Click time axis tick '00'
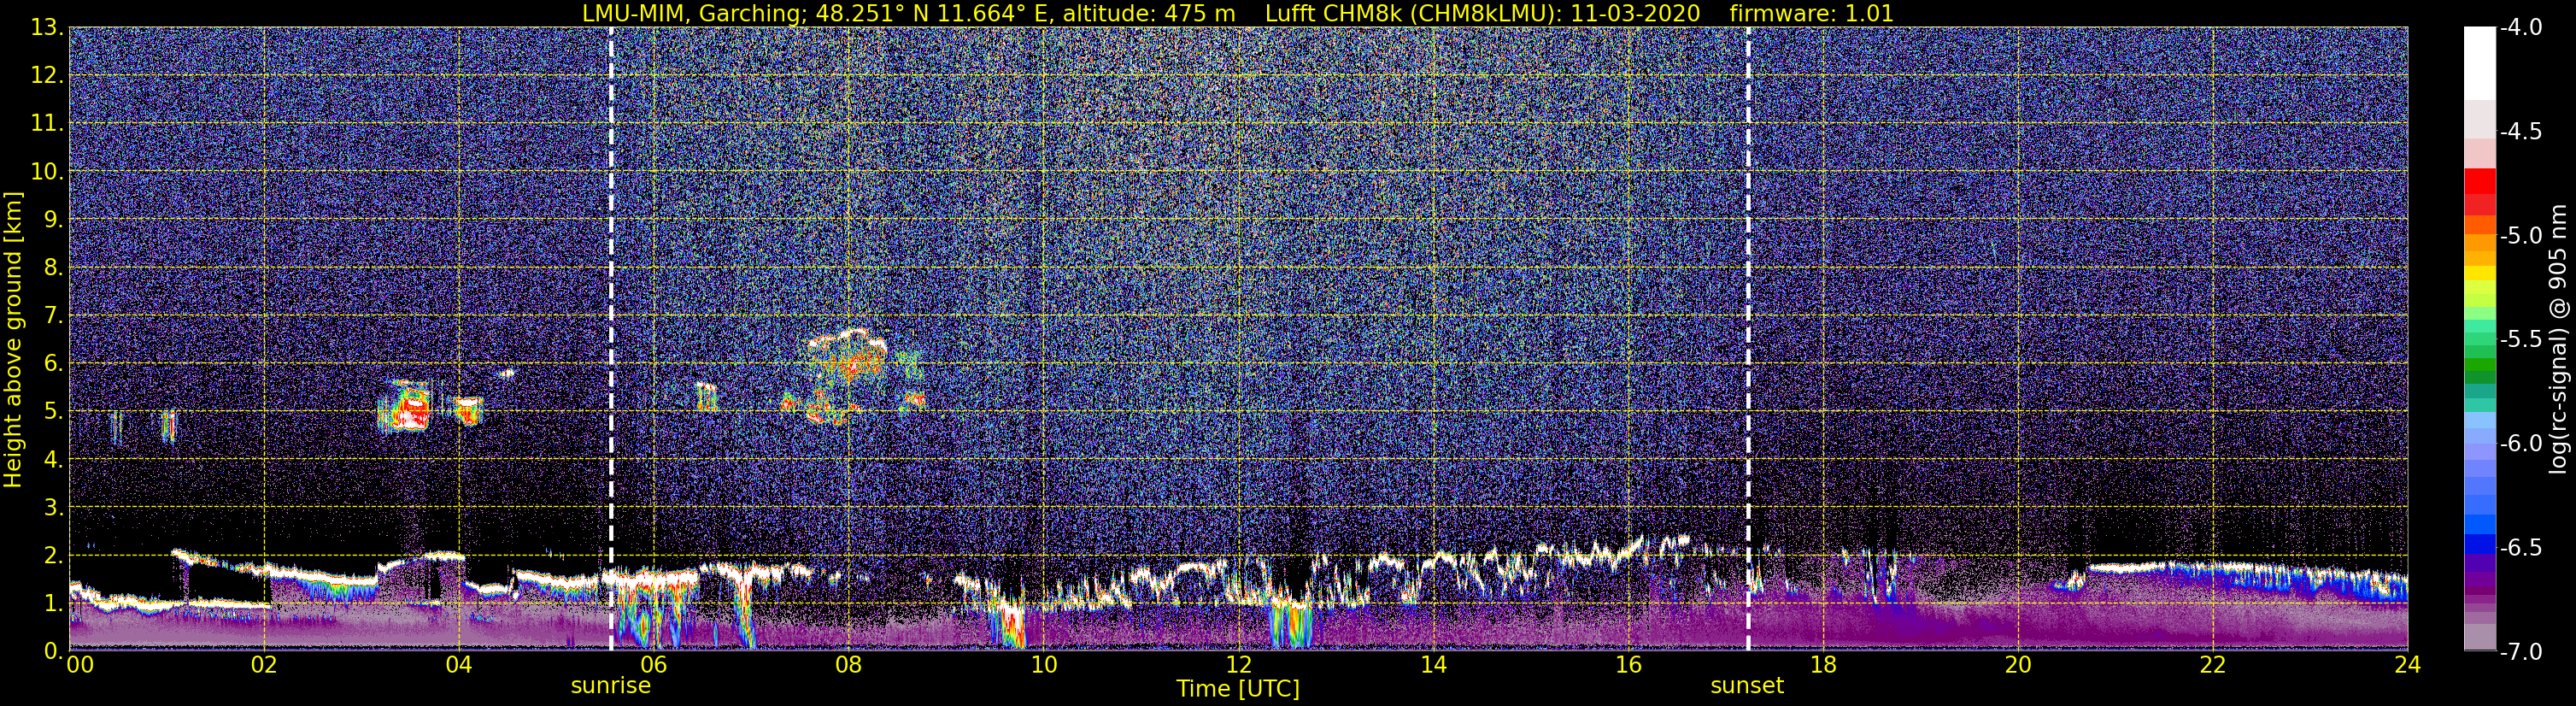Image resolution: width=2576 pixels, height=706 pixels. 80,665
